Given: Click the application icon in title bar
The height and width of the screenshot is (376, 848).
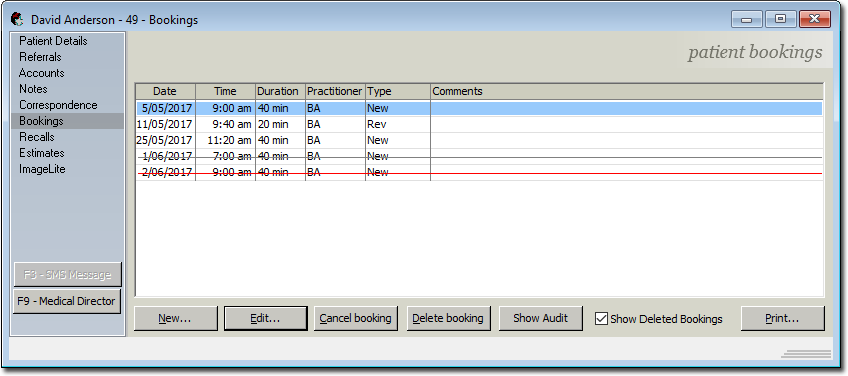Looking at the screenshot, I should (17, 19).
